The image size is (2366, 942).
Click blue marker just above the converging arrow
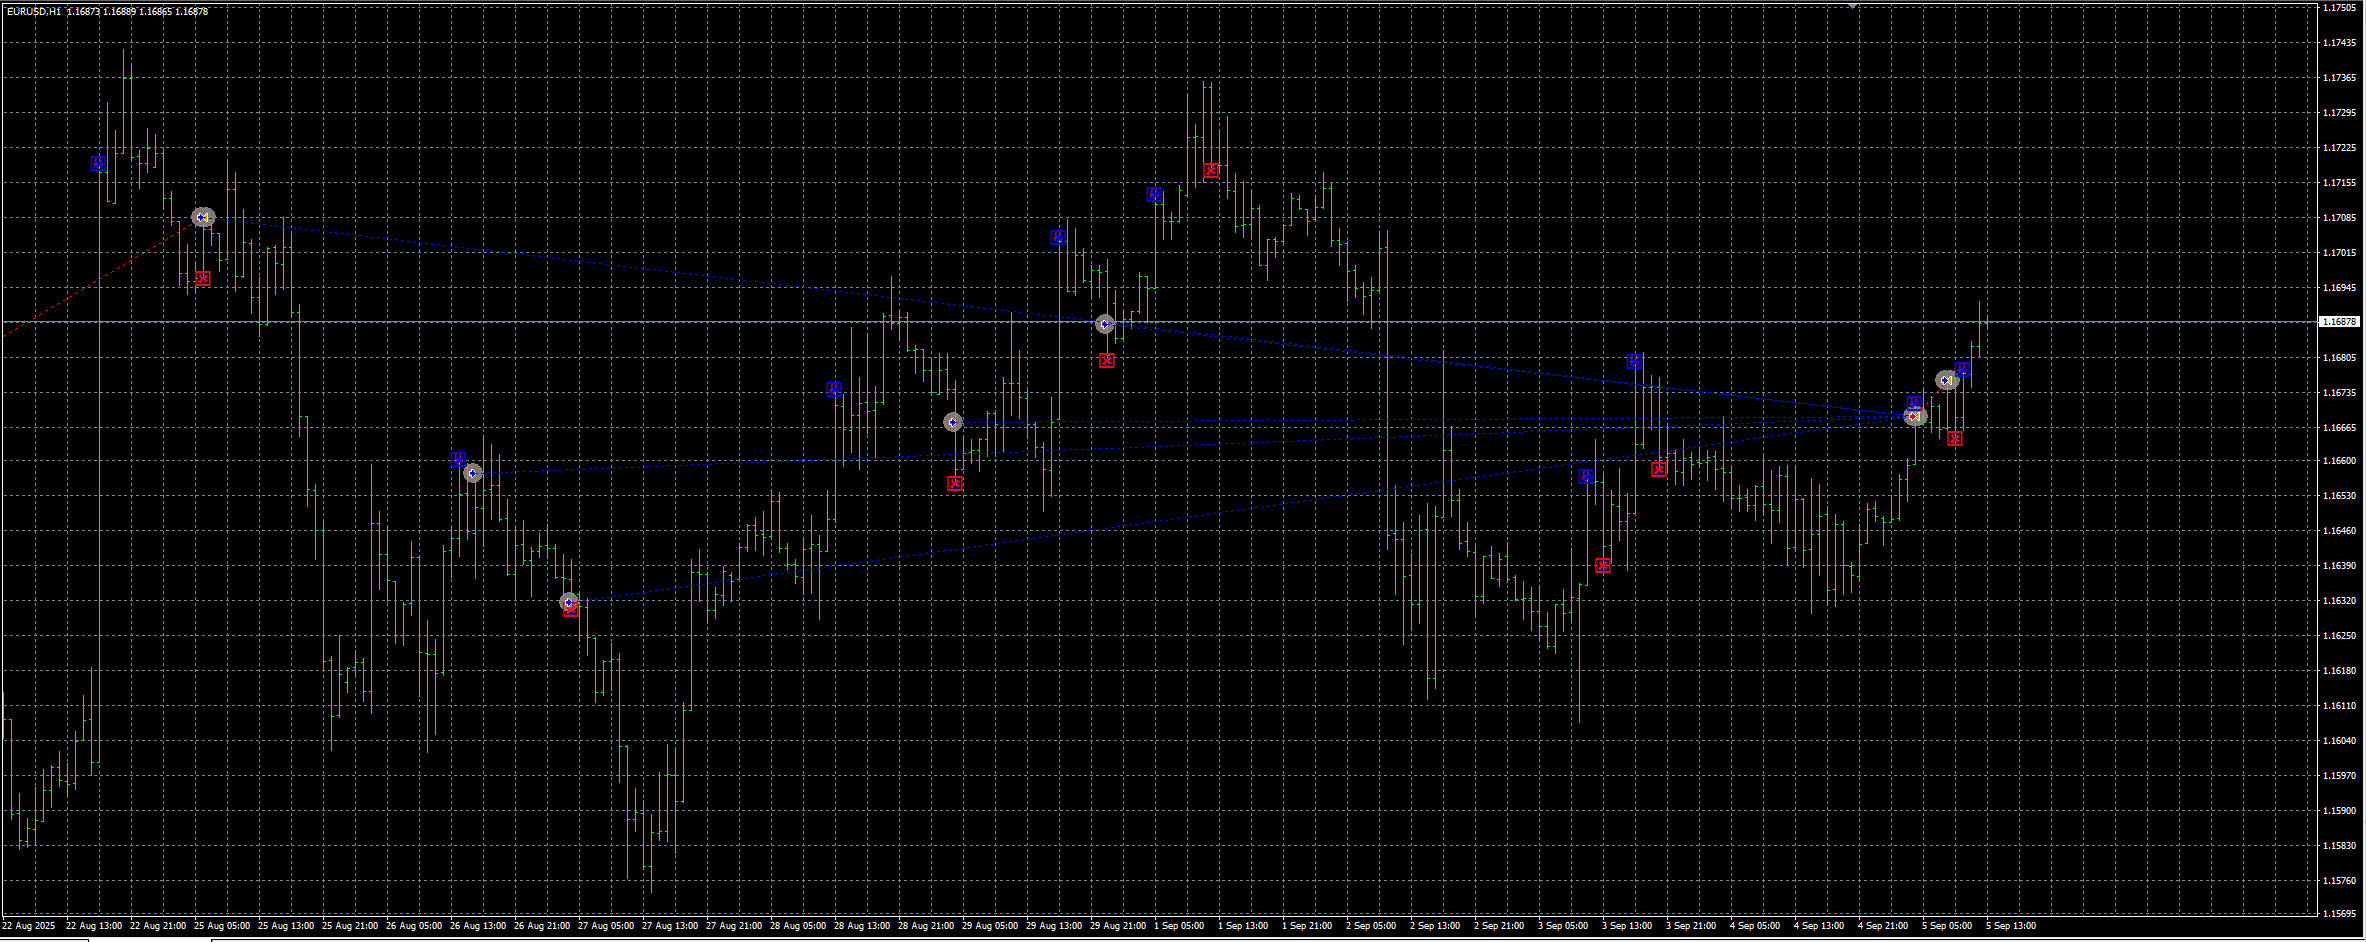tap(1914, 403)
